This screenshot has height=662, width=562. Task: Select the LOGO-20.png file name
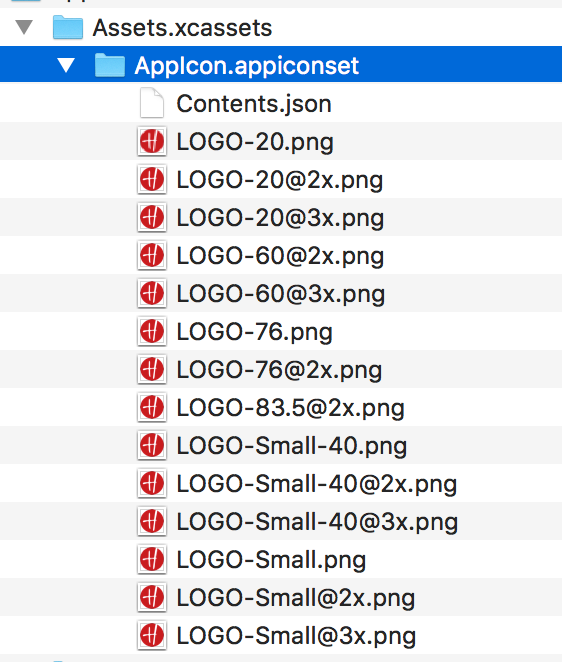255,142
